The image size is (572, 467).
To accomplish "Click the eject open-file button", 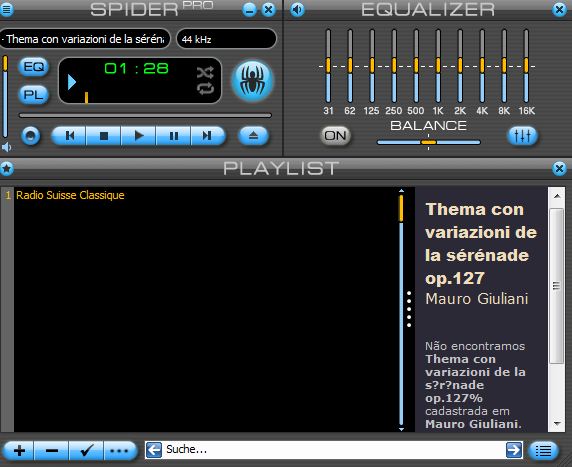I will (x=254, y=136).
